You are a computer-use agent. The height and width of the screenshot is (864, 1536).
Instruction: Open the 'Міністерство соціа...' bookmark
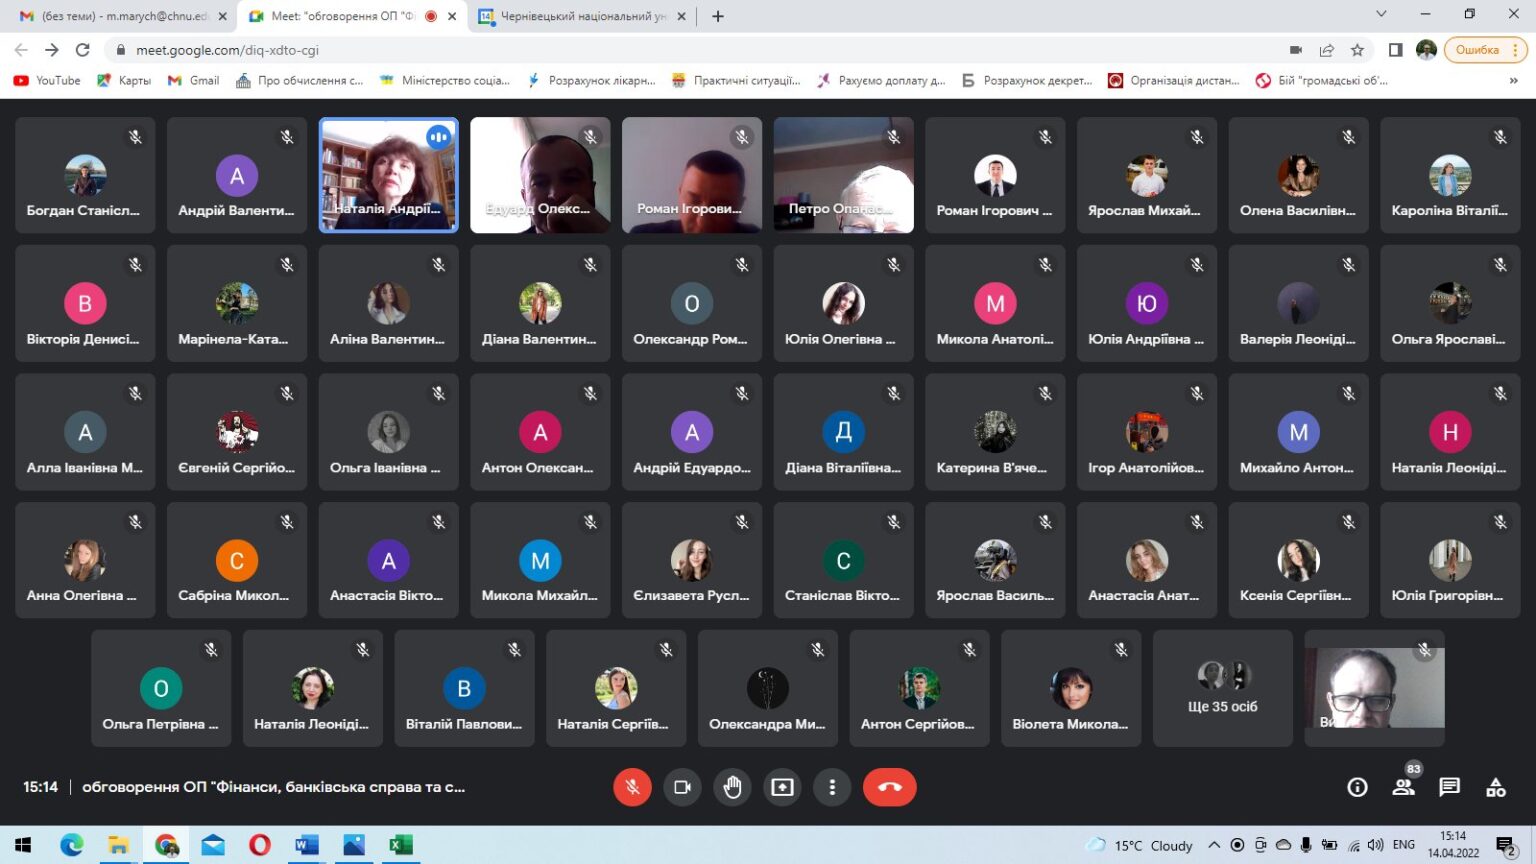445,81
